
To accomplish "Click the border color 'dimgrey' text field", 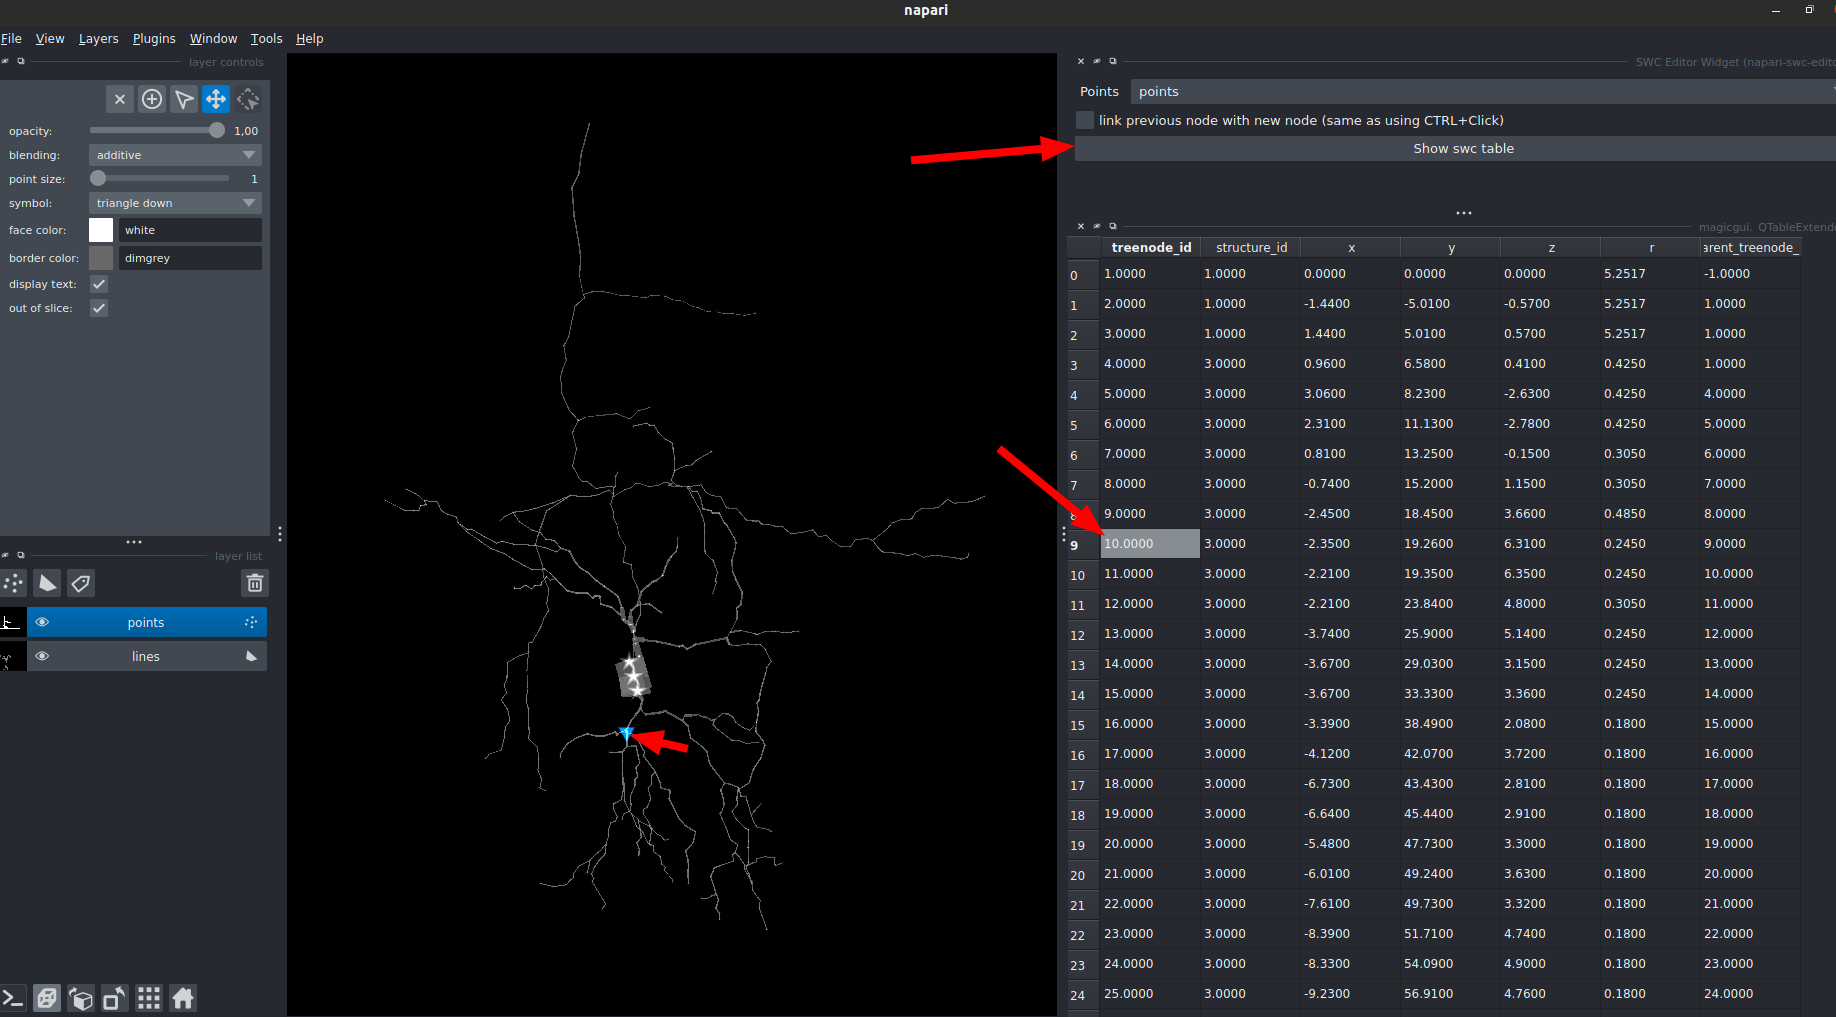I will (190, 258).
